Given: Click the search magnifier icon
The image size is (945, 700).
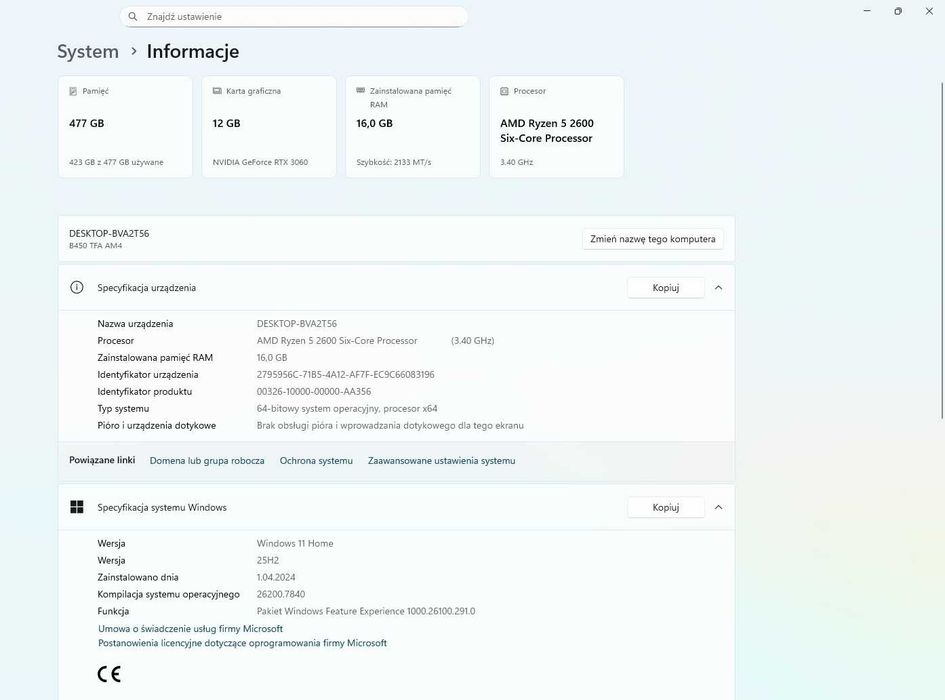Looking at the screenshot, I should point(133,17).
